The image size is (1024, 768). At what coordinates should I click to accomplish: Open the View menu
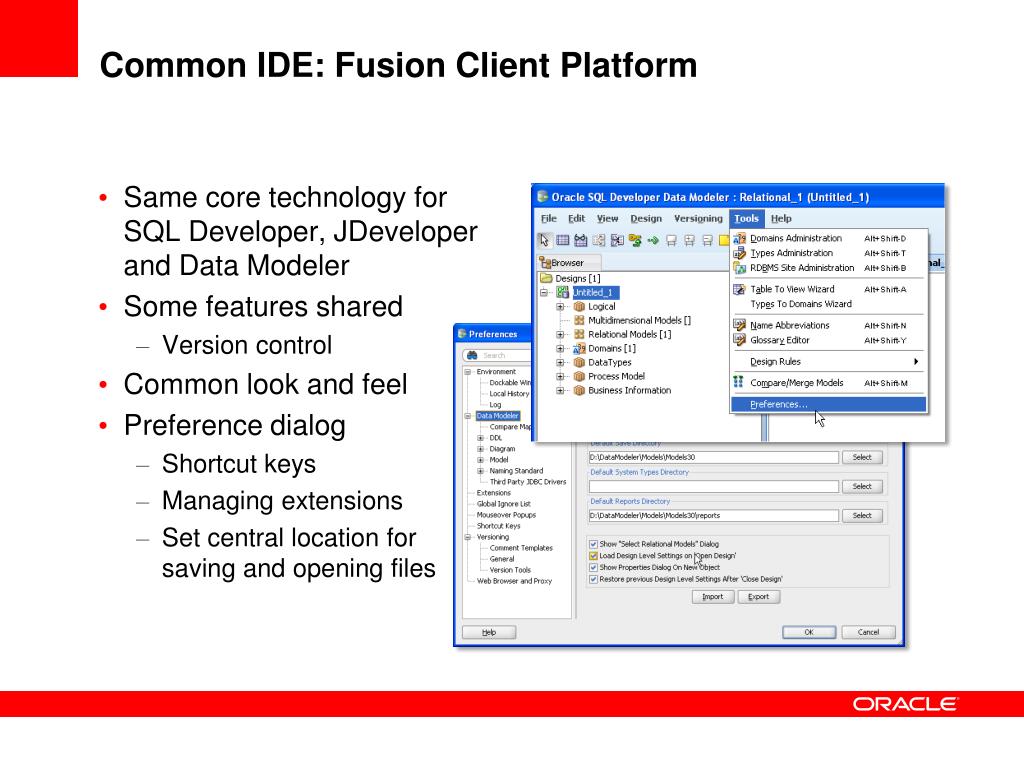(x=607, y=219)
